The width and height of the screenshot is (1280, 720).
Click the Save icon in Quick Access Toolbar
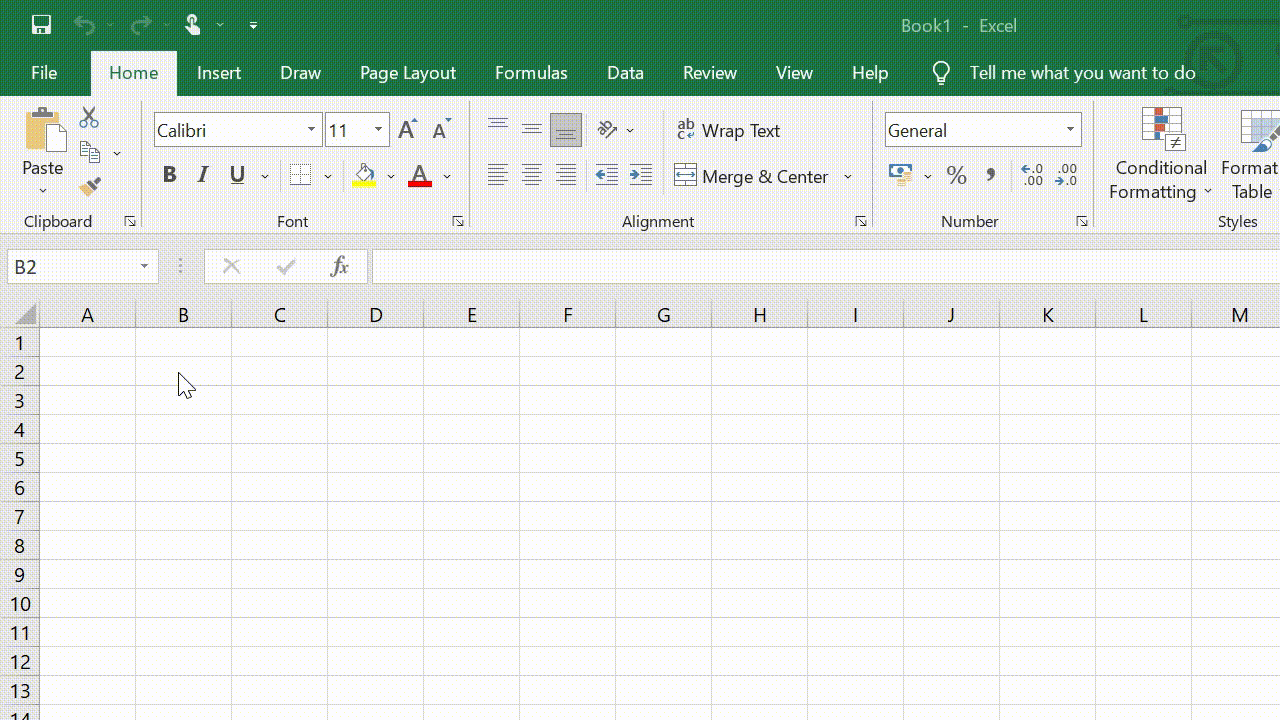click(41, 25)
